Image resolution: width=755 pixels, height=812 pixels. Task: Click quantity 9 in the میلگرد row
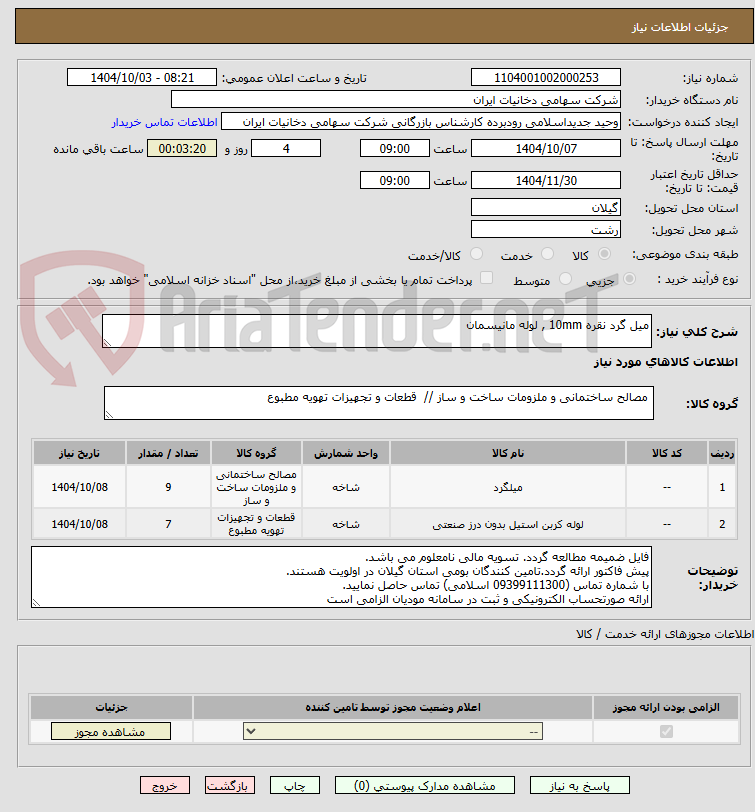pyautogui.click(x=168, y=487)
